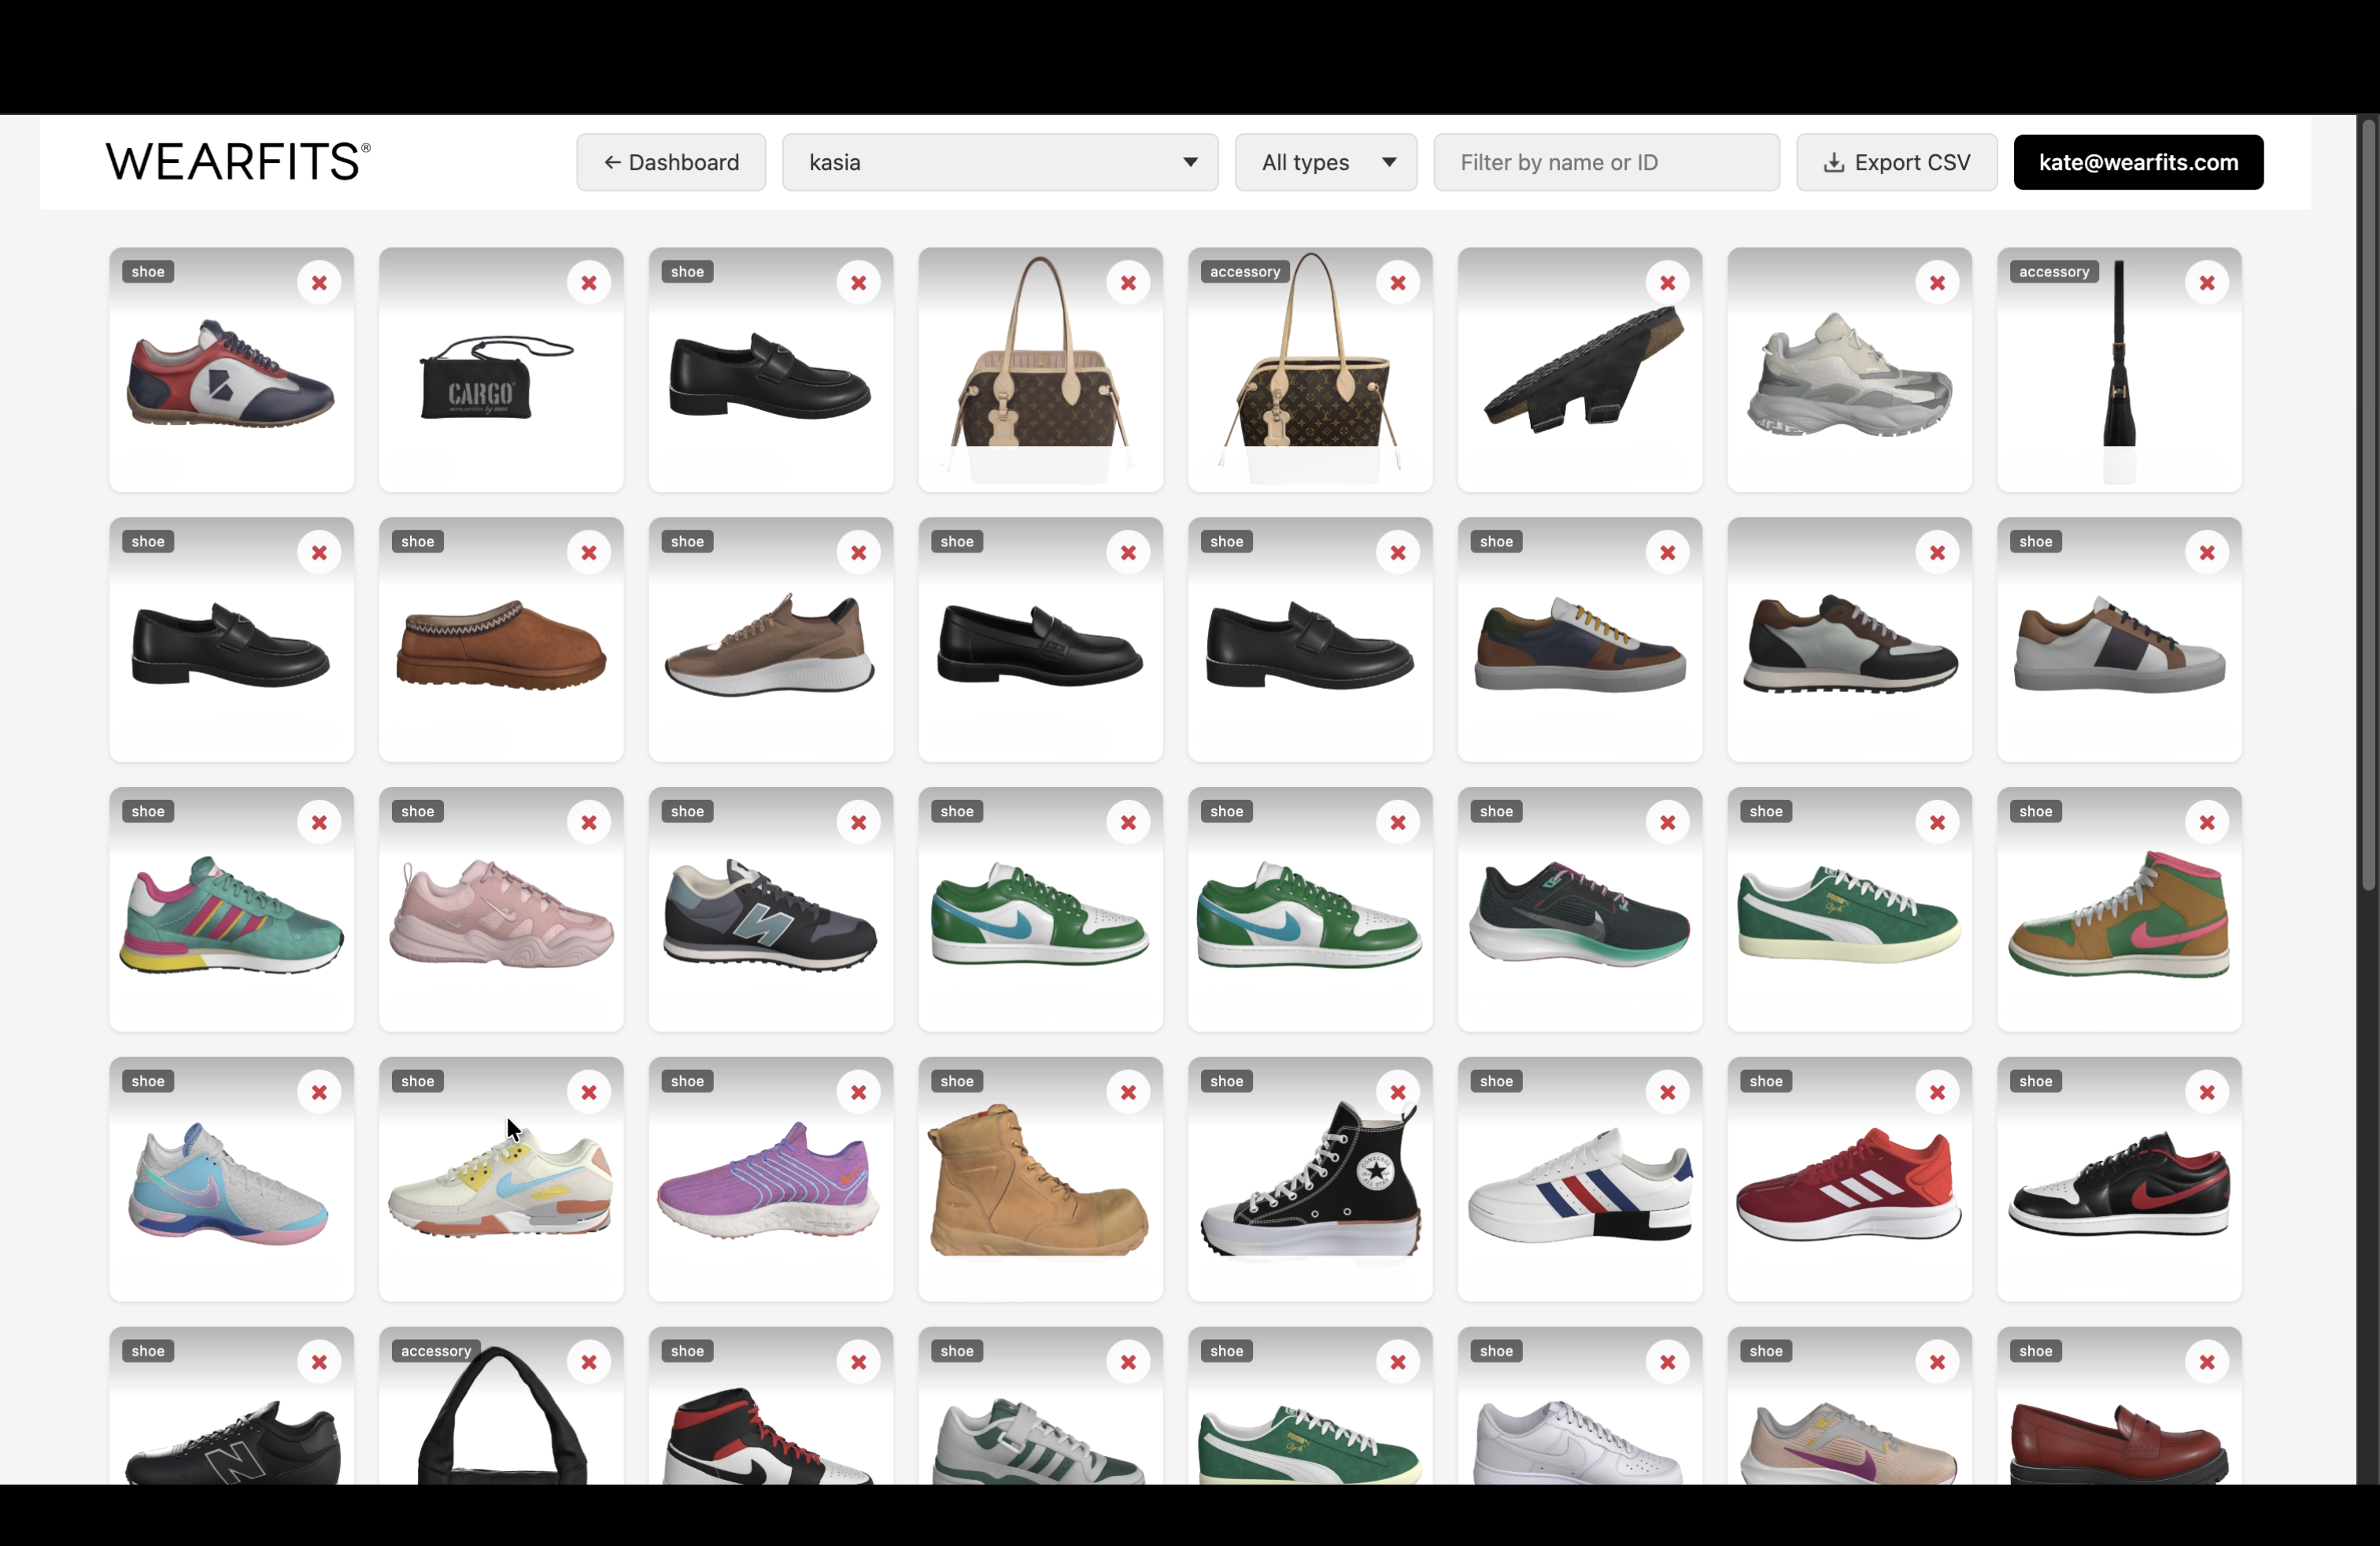Open kate@wearfits.com account button
Viewport: 2380px width, 1546px height.
[x=2138, y=162]
